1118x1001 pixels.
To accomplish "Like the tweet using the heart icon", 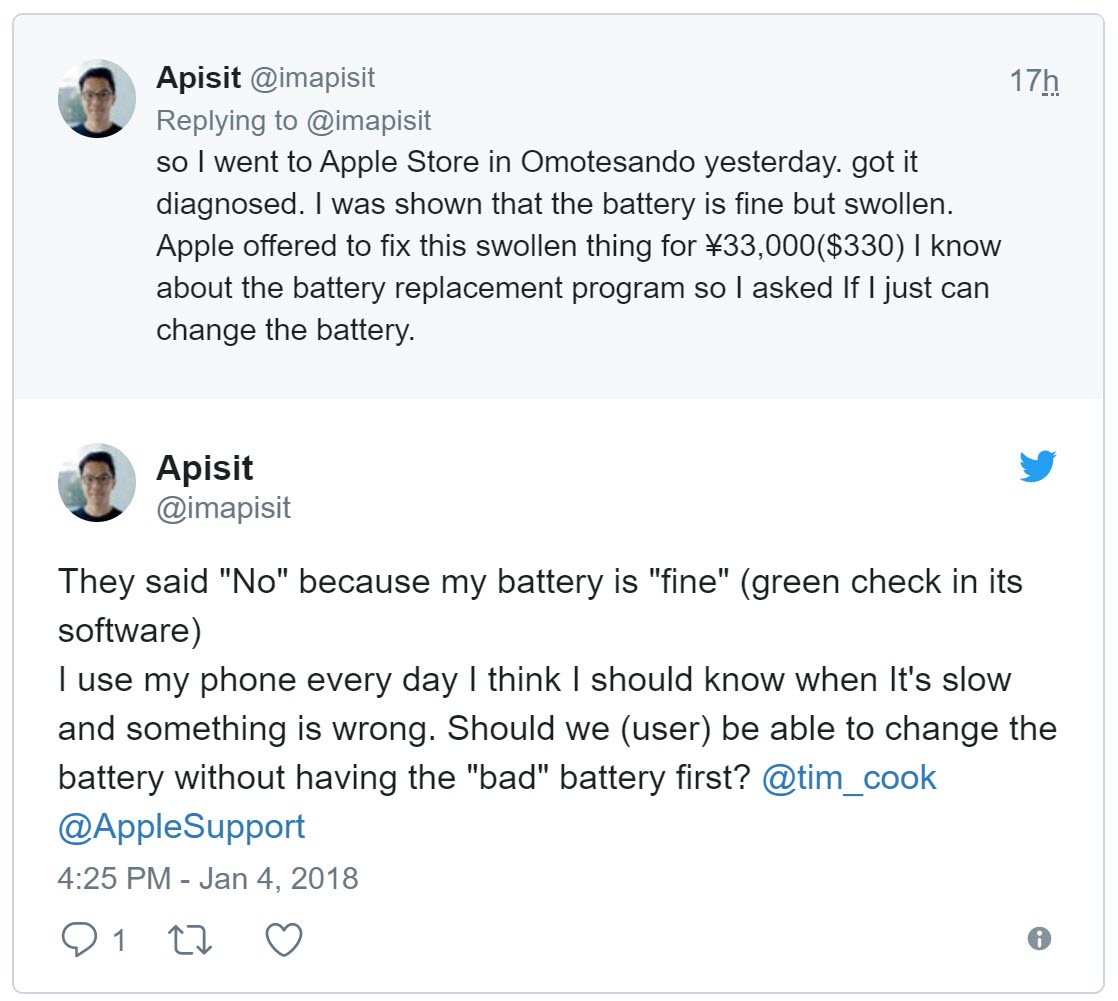I will [x=283, y=938].
